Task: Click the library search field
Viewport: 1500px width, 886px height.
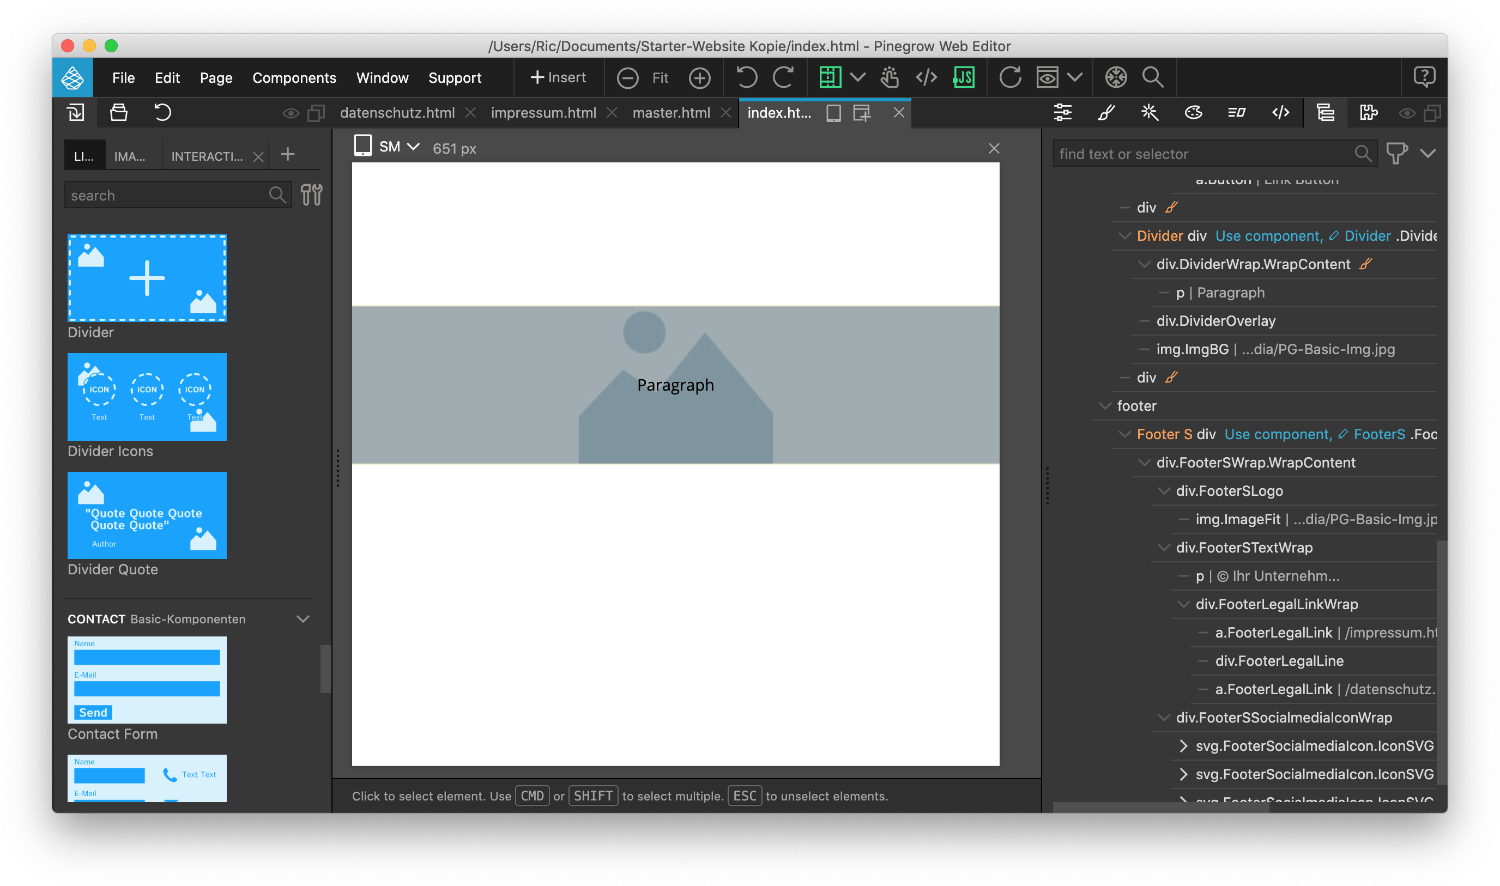Action: pyautogui.click(x=178, y=195)
